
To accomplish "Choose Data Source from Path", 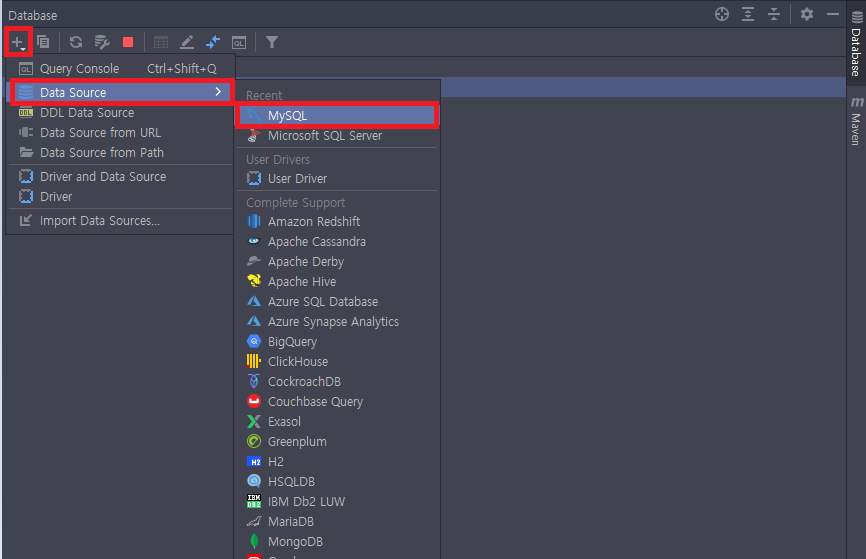I will [120, 152].
